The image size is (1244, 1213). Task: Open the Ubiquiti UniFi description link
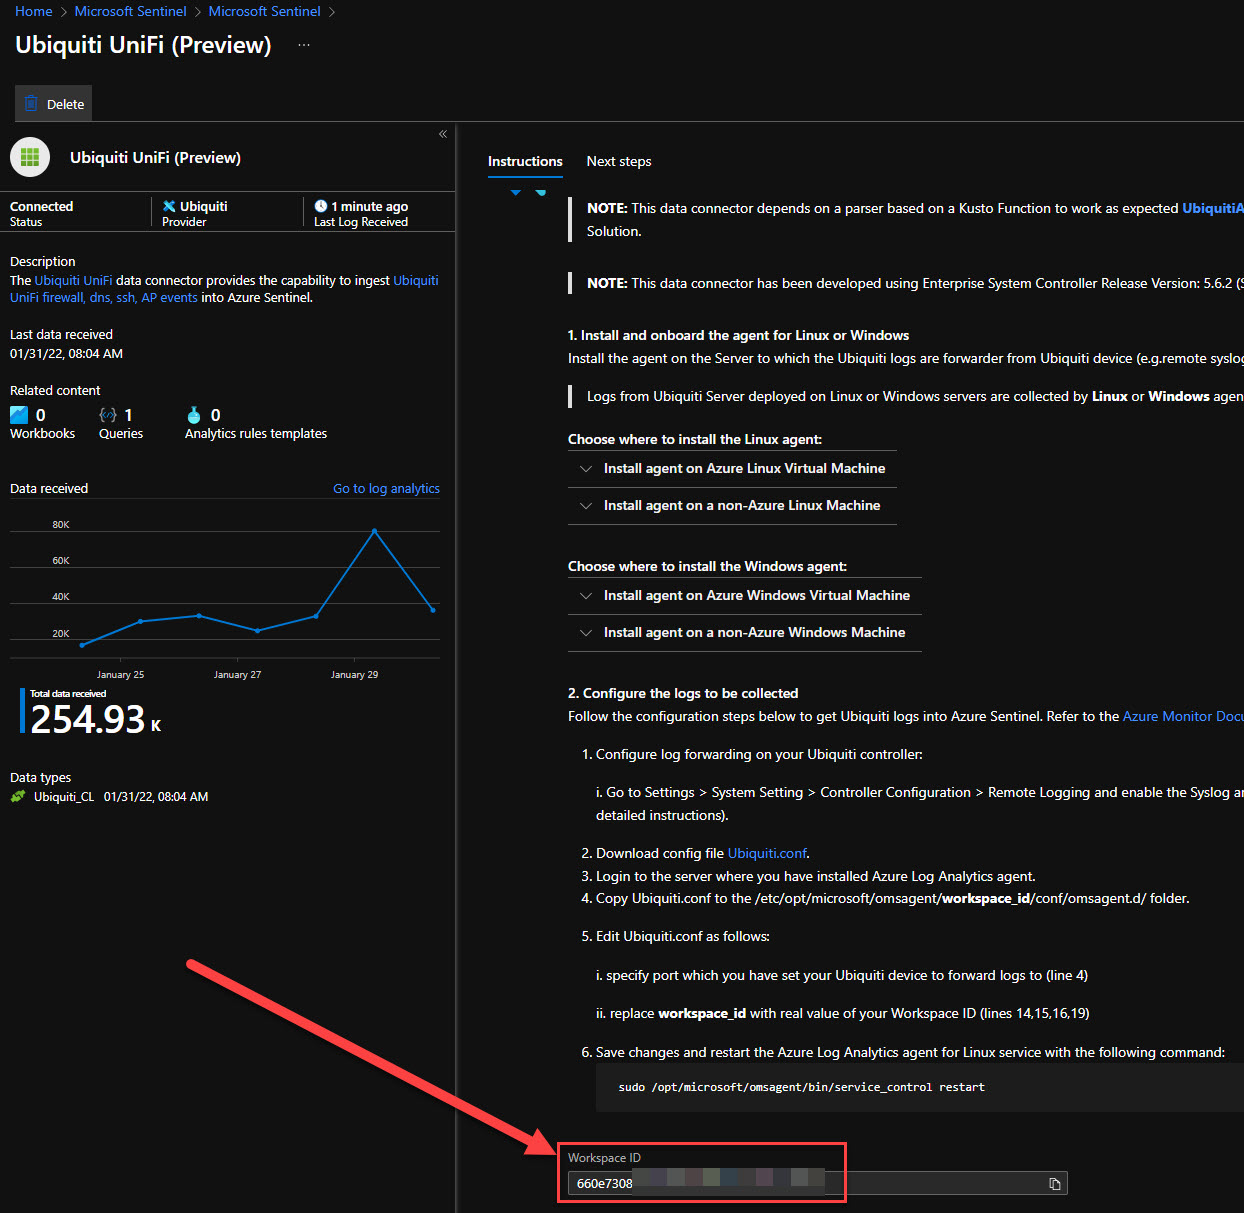[73, 280]
